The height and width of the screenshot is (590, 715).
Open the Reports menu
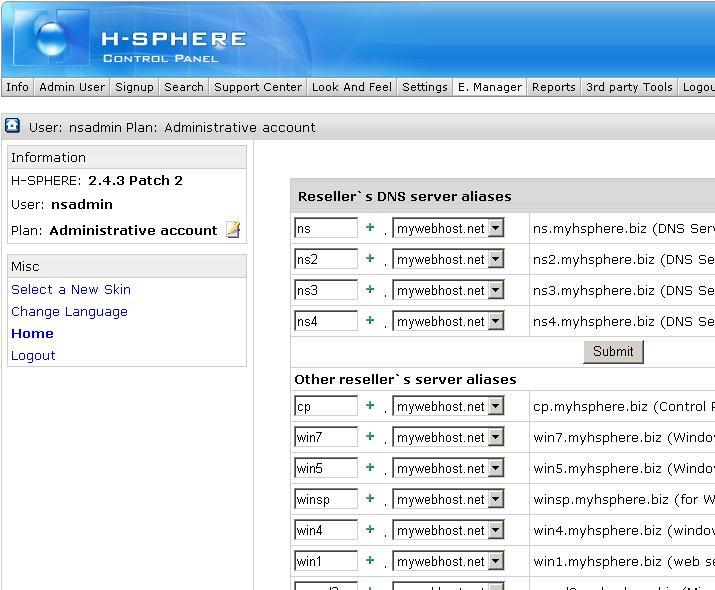pos(554,87)
